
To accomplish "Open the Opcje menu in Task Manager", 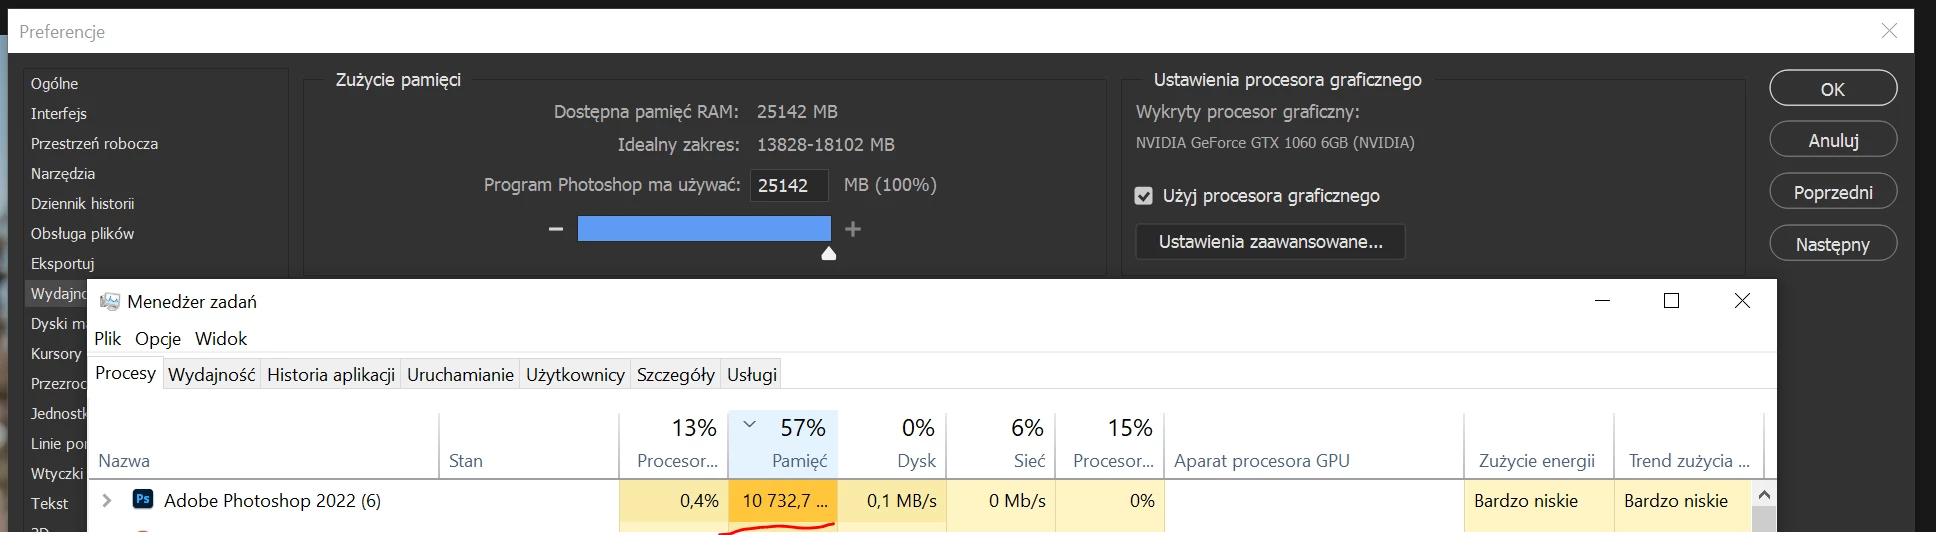I will click(158, 338).
